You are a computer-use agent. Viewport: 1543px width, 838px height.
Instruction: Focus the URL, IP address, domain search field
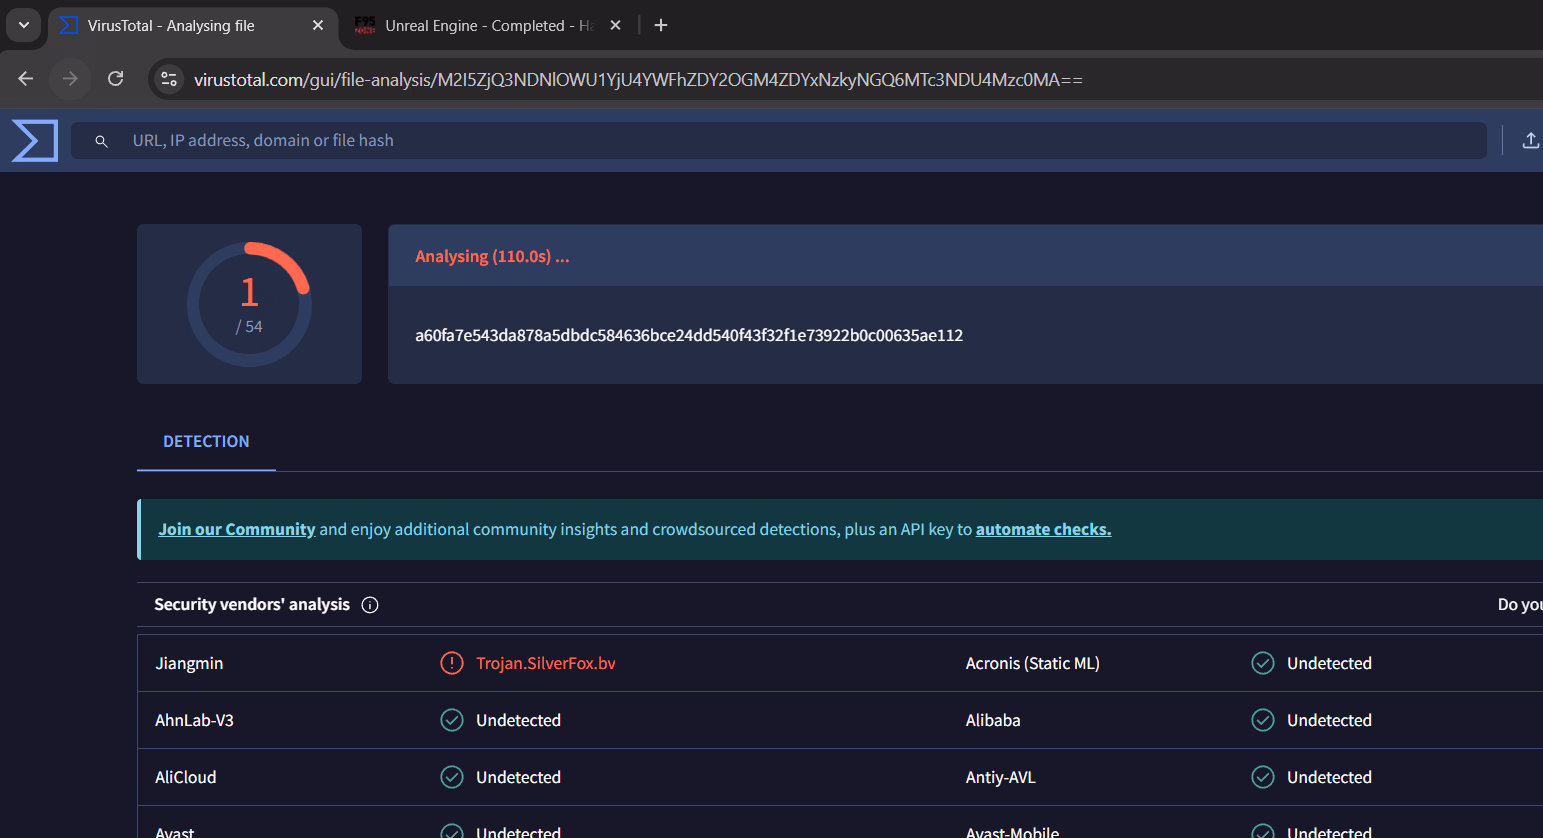pyautogui.click(x=778, y=141)
